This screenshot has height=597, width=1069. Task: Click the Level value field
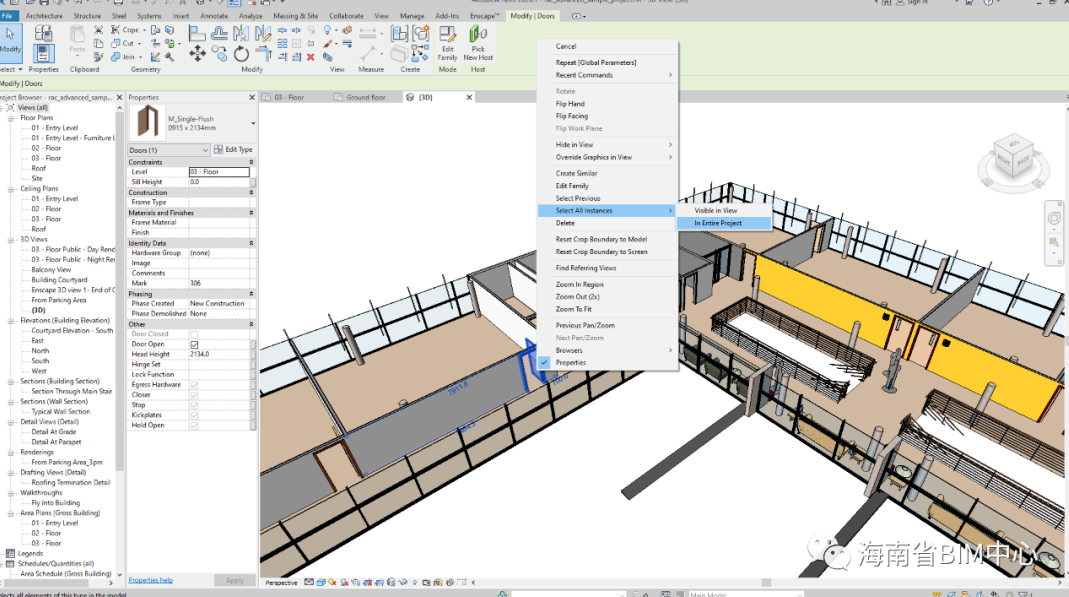click(218, 172)
